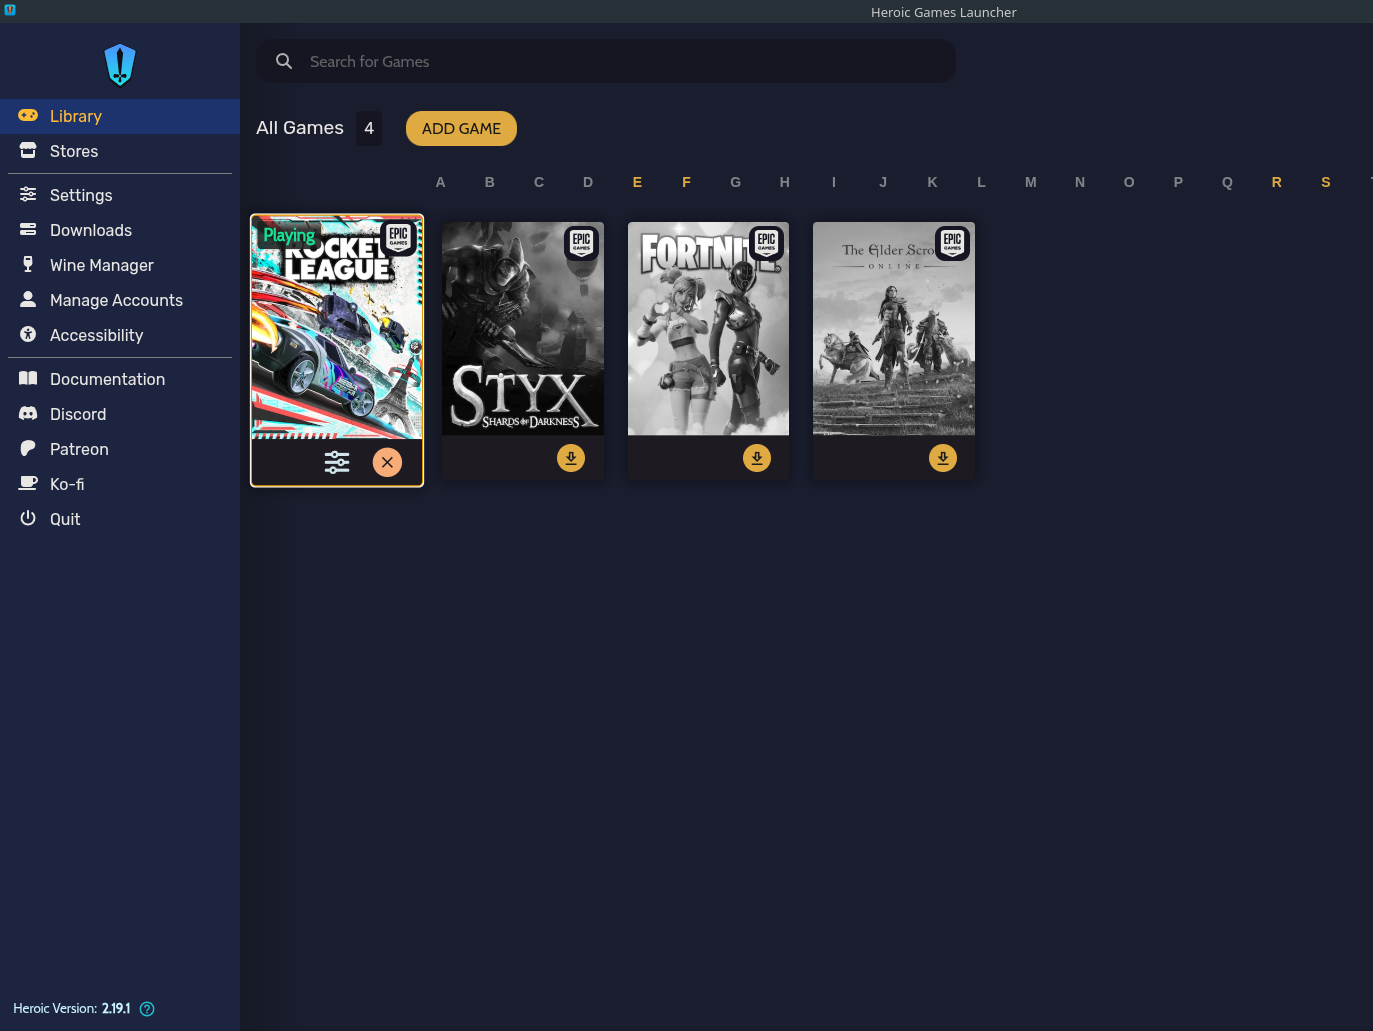Click the ADD GAME button

pyautogui.click(x=461, y=128)
